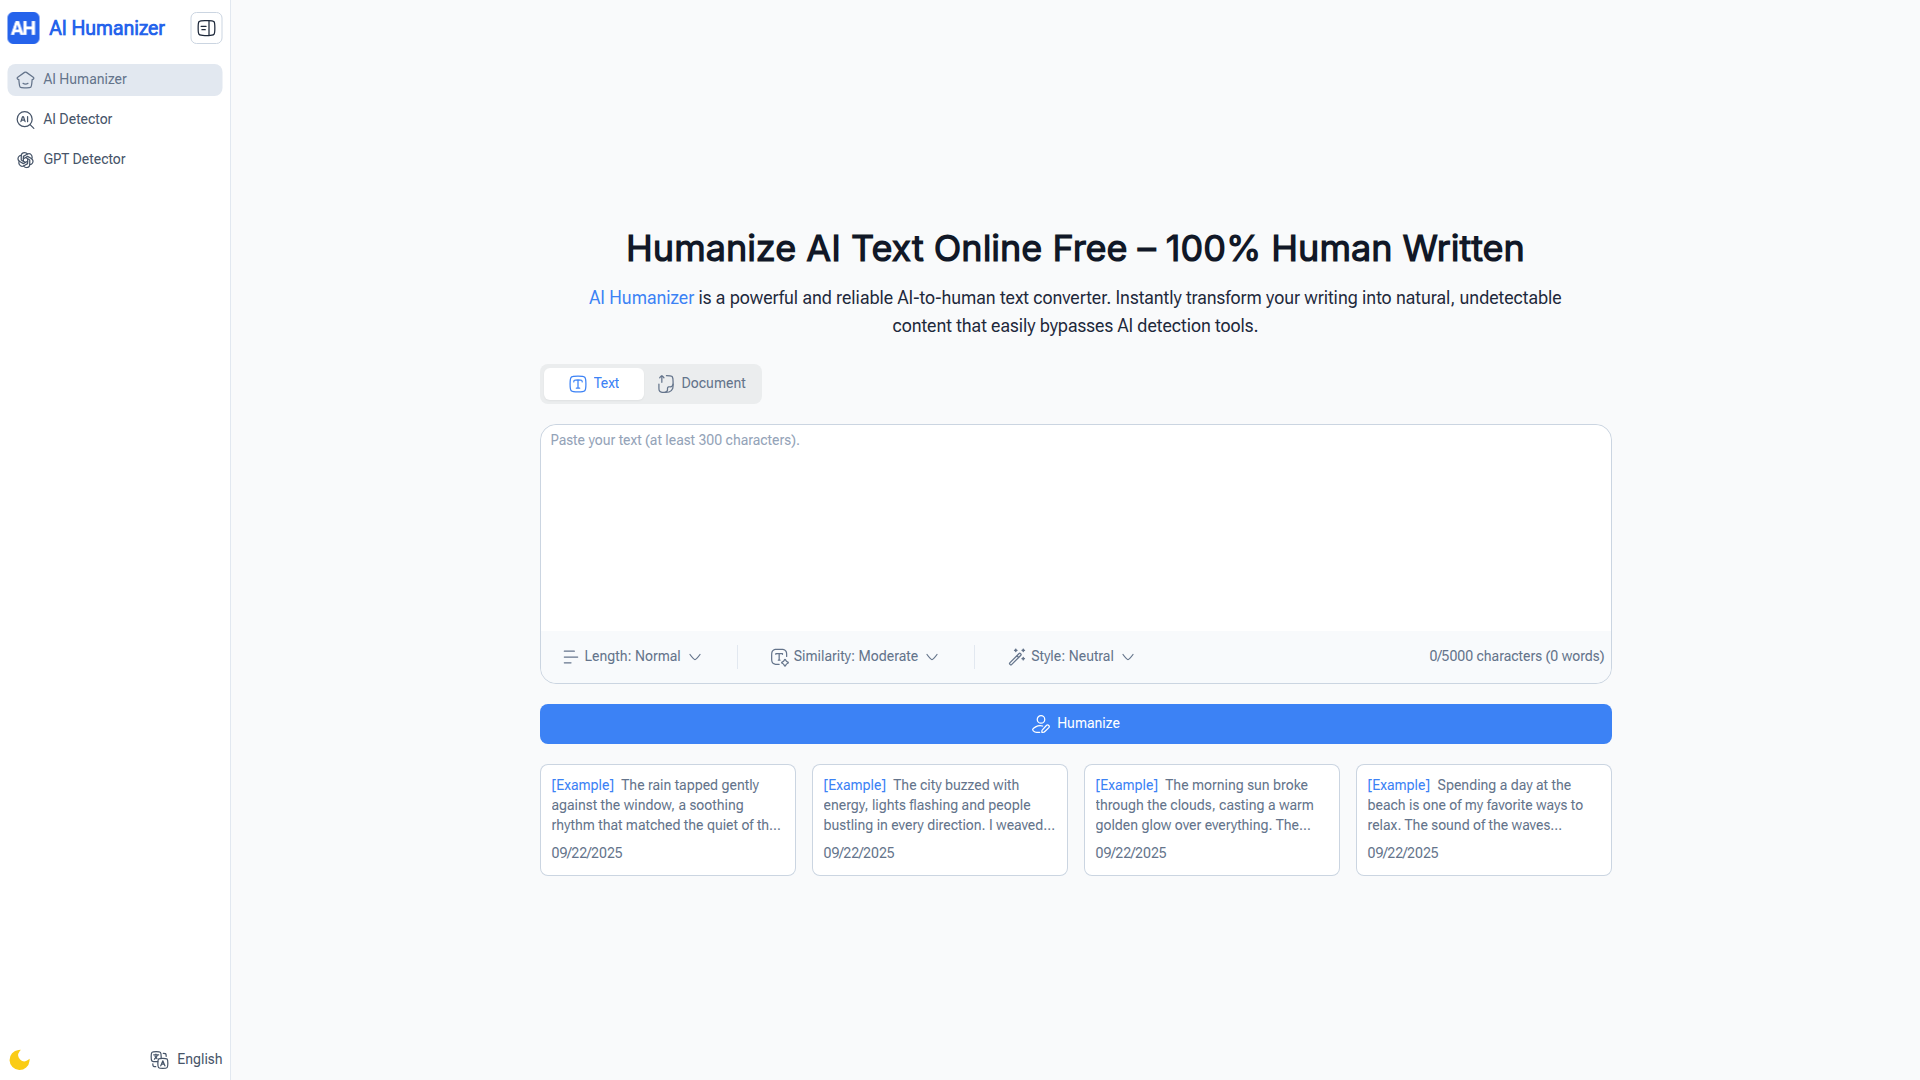Click the Similarity settings icon

pyautogui.click(x=779, y=657)
